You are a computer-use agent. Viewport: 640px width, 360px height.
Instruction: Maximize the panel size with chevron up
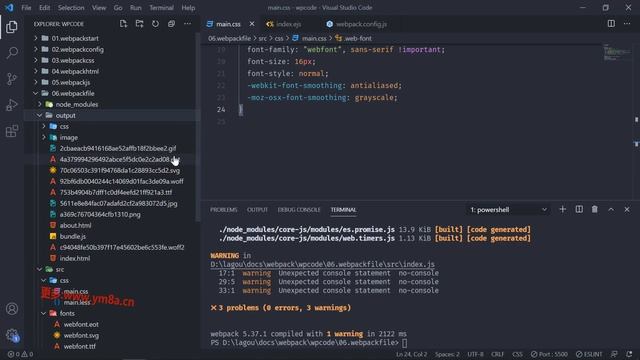(x=611, y=209)
